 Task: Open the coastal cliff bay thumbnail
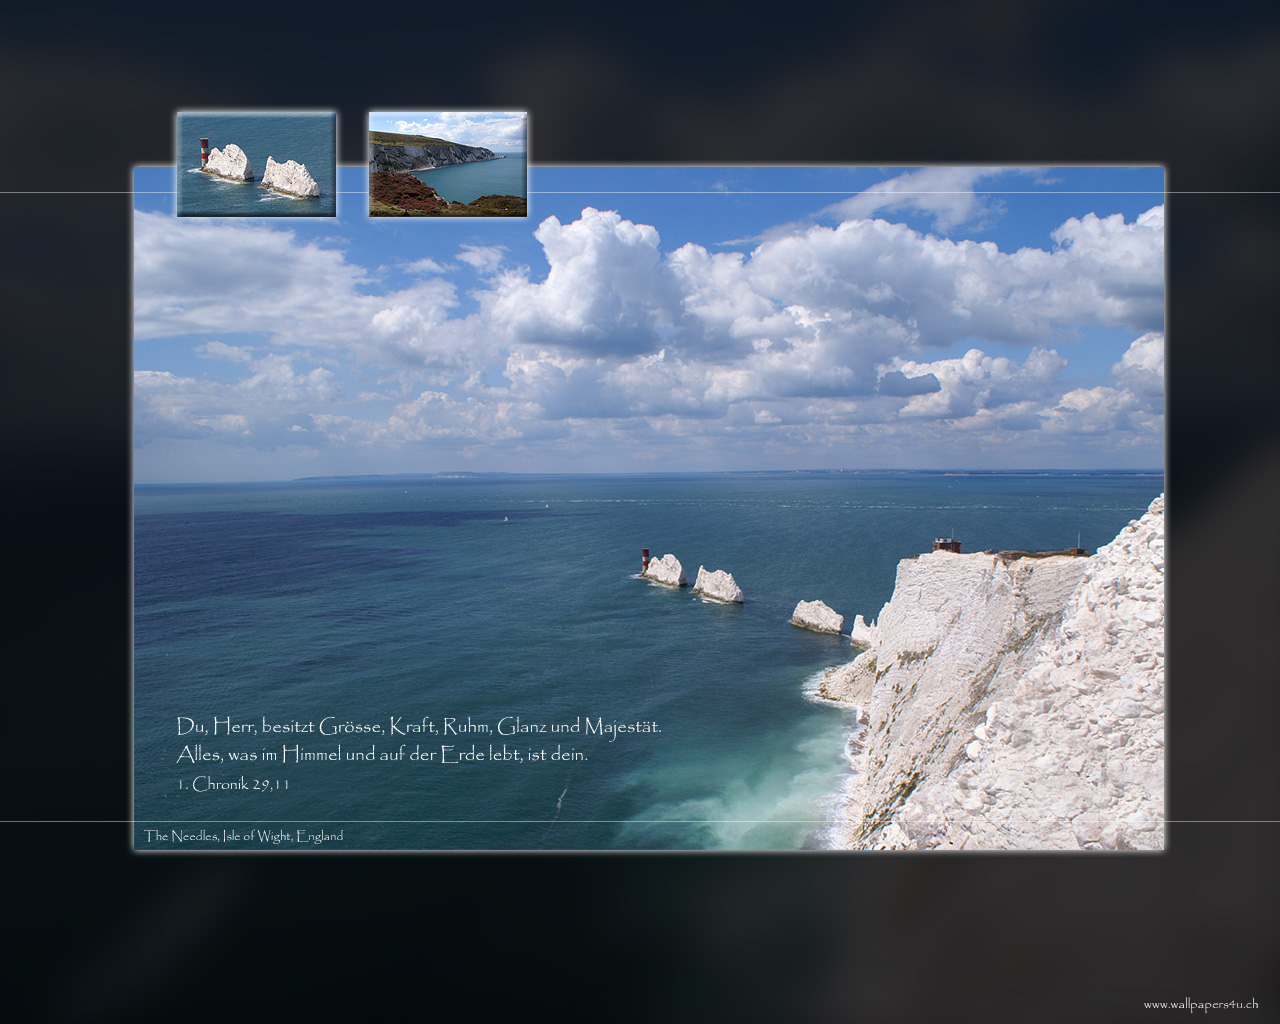click(447, 164)
